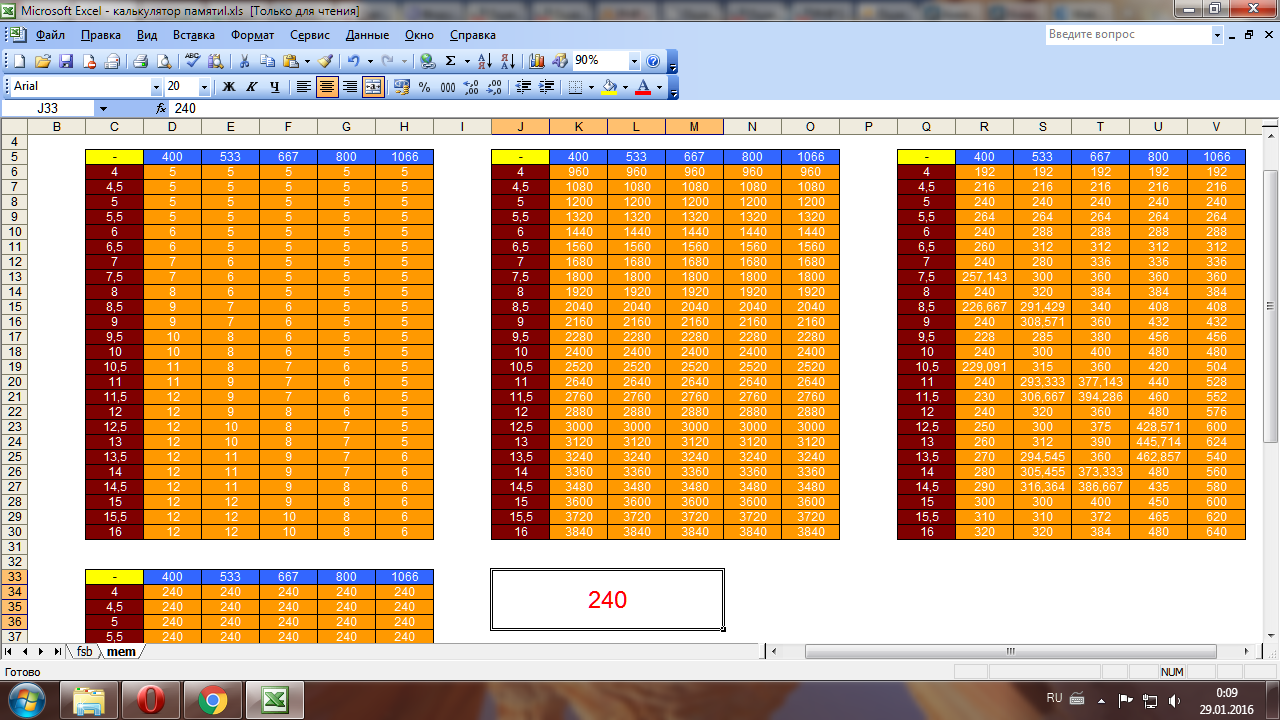The image size is (1280, 720).
Task: Open the Arial font name dropdown
Action: tap(156, 87)
